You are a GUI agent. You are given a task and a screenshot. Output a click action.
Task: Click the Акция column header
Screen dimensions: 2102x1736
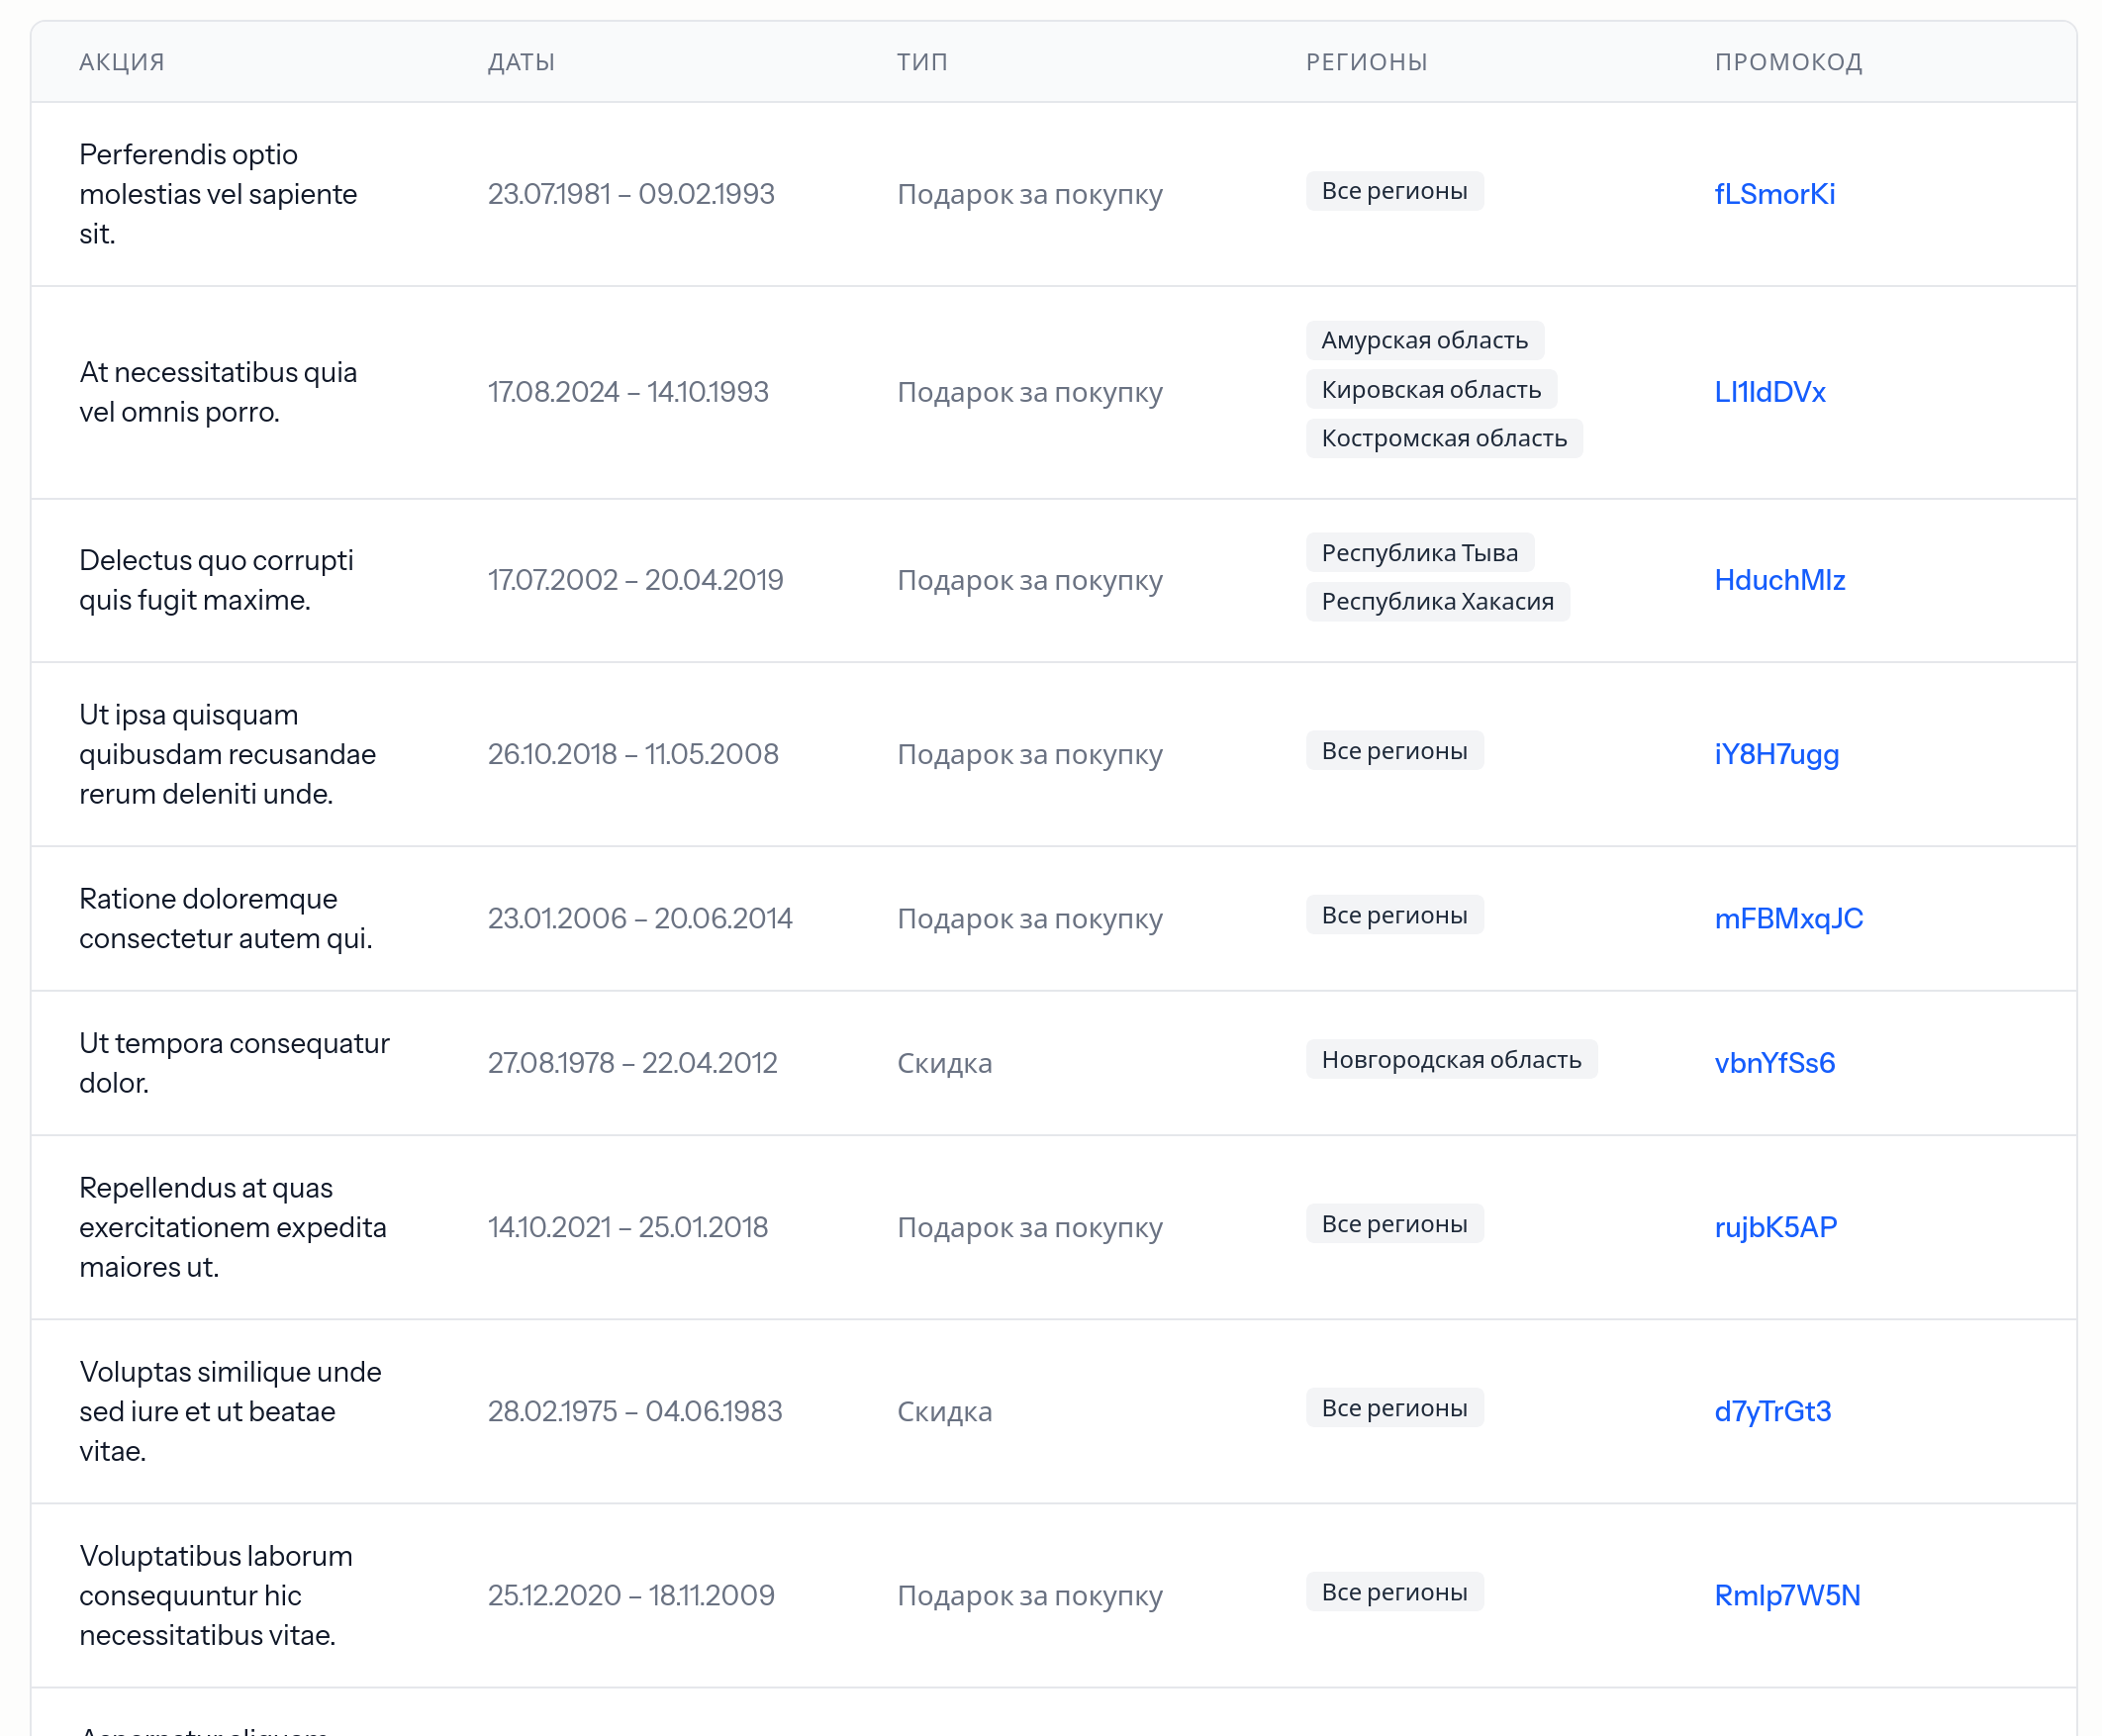pos(122,62)
